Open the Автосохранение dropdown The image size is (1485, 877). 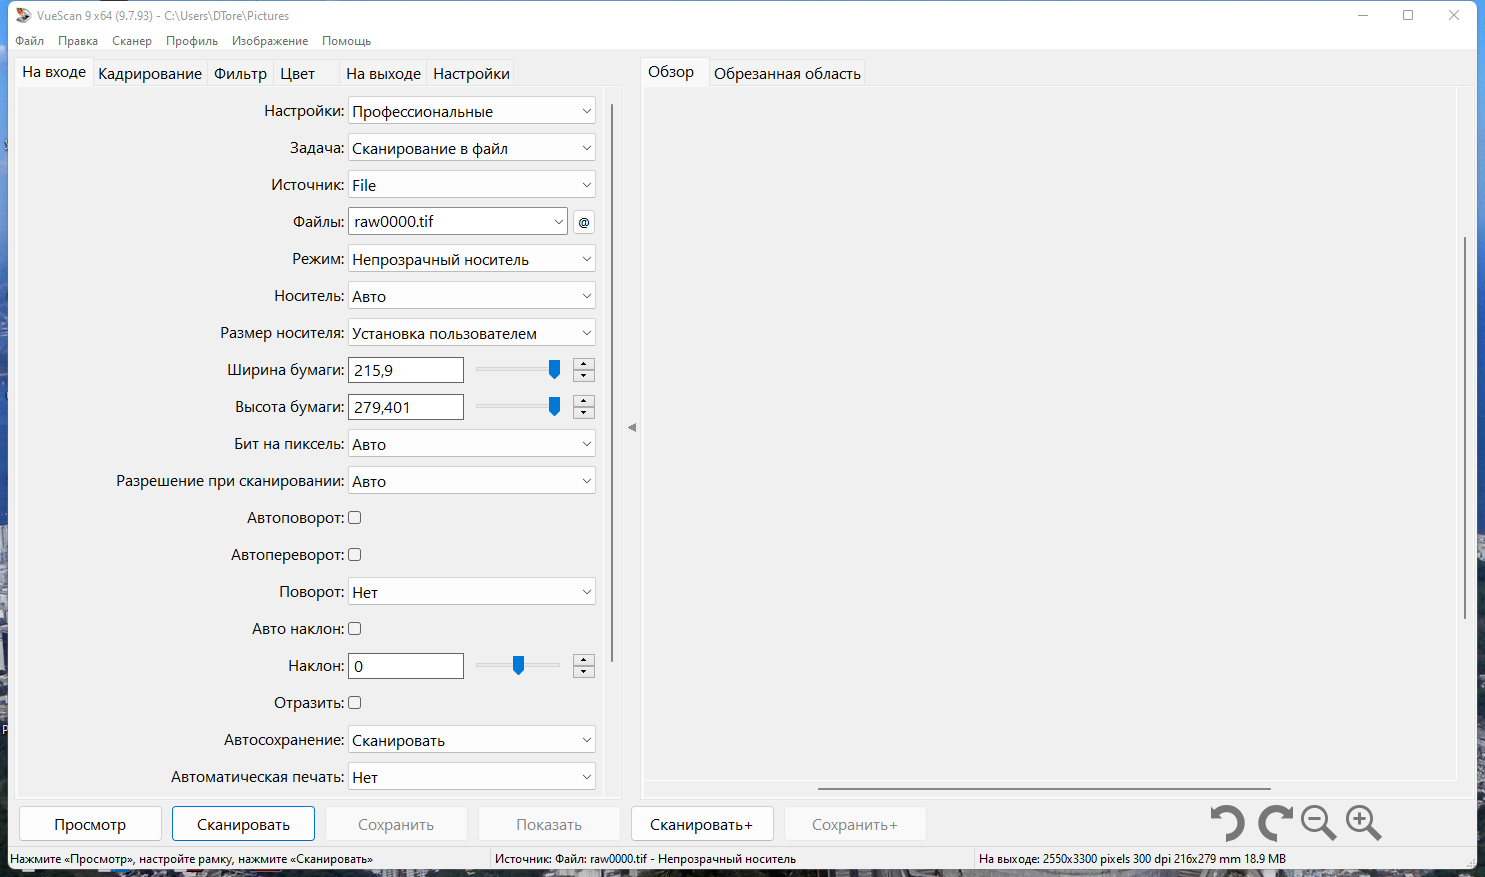coord(472,740)
